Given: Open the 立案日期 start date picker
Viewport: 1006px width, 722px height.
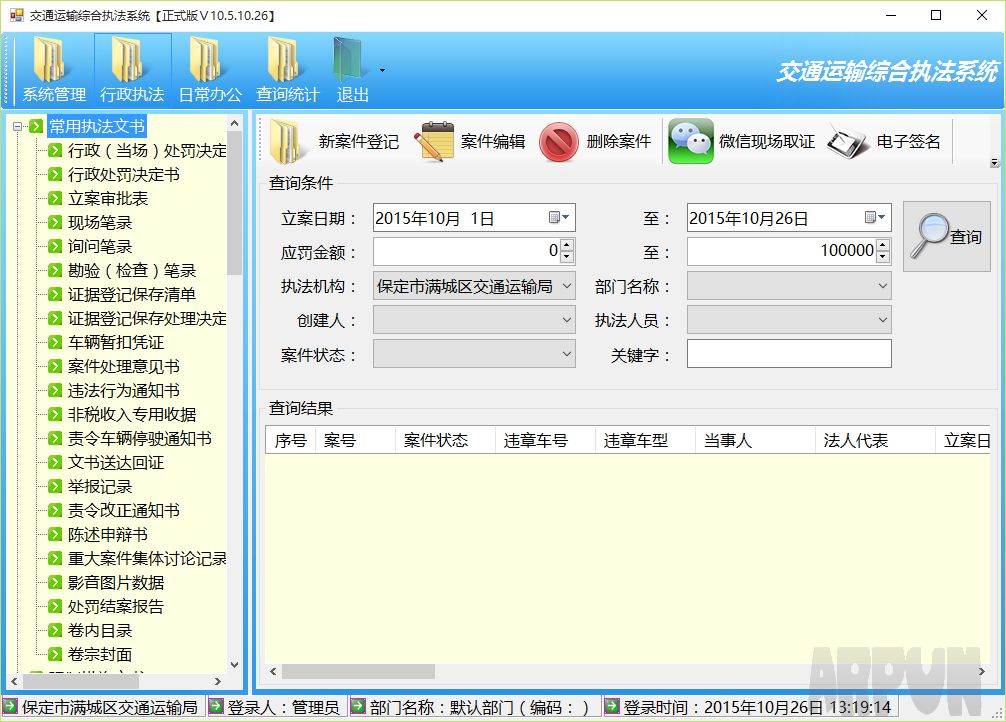Looking at the screenshot, I should 563,217.
